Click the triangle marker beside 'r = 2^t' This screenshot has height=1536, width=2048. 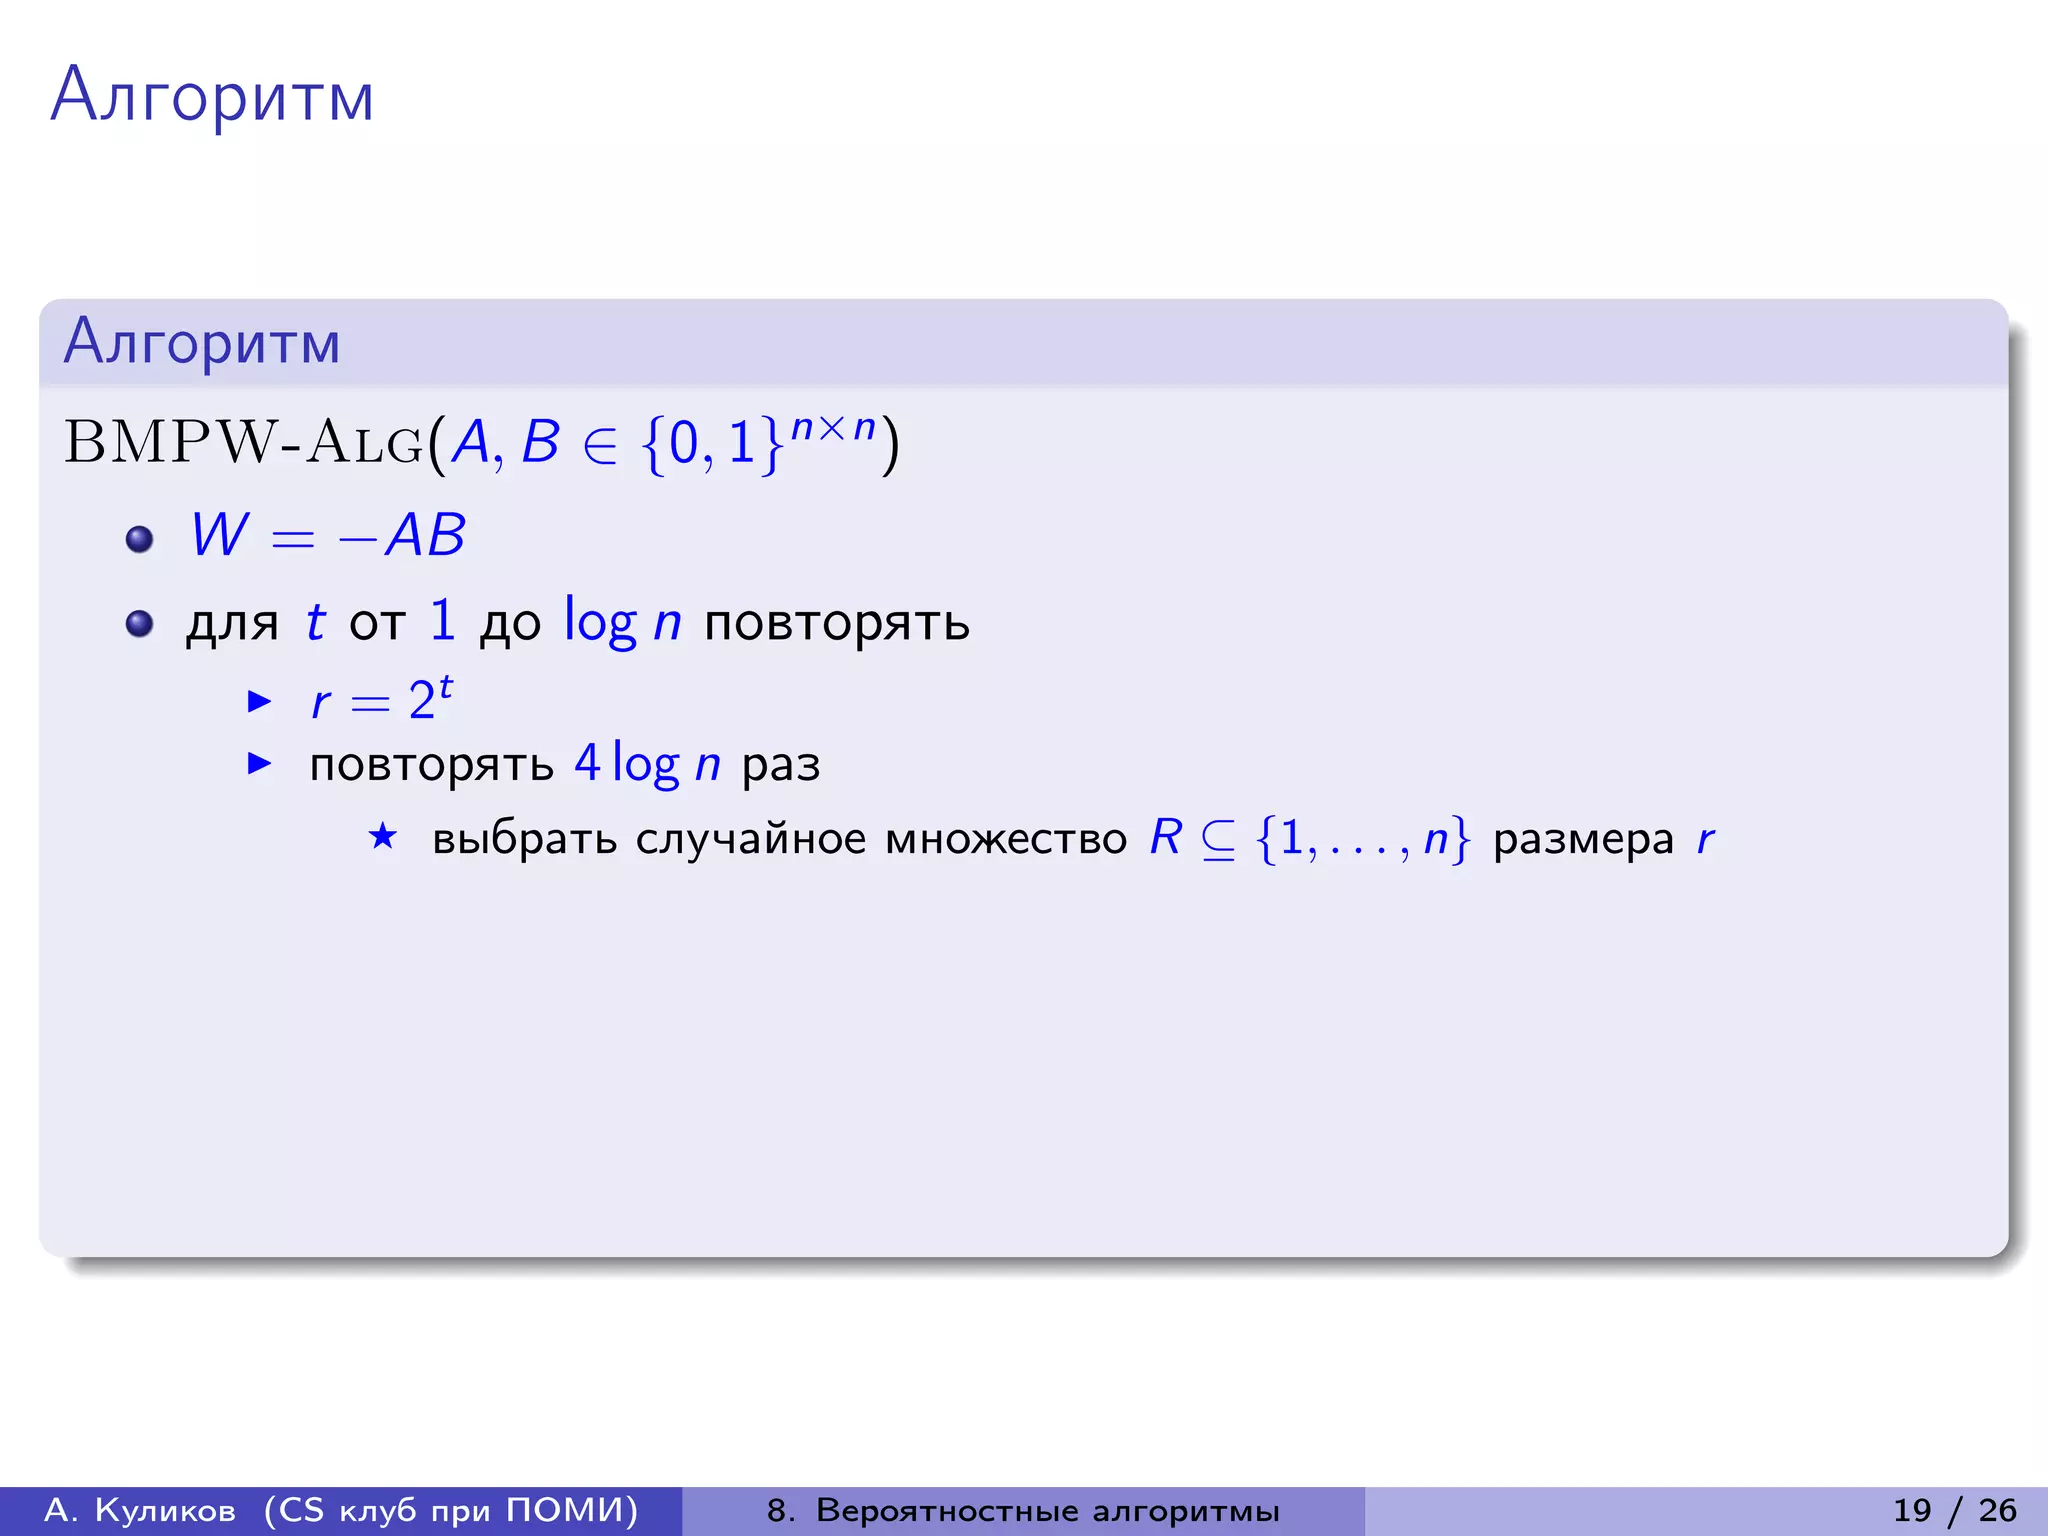pyautogui.click(x=260, y=701)
